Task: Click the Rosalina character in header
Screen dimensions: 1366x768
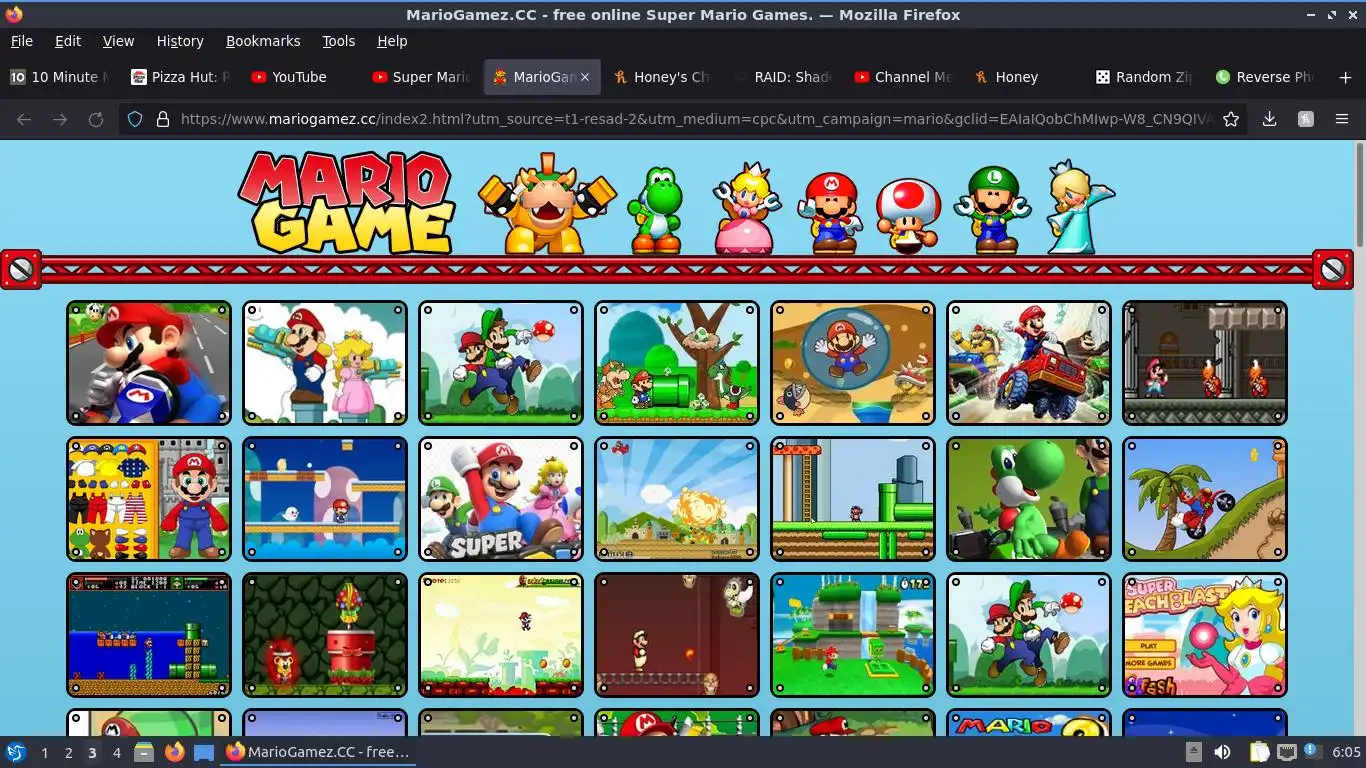Action: (x=1079, y=207)
